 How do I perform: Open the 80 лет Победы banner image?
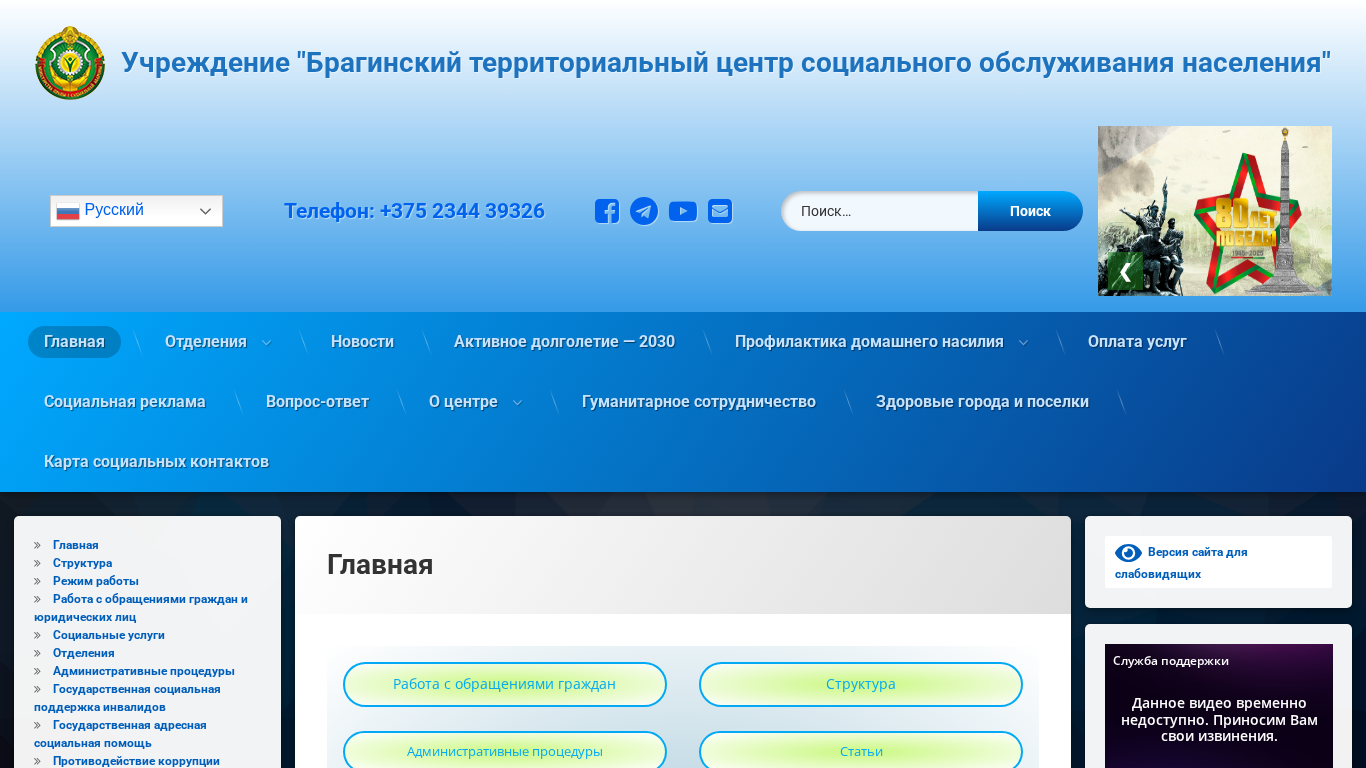(x=1215, y=211)
